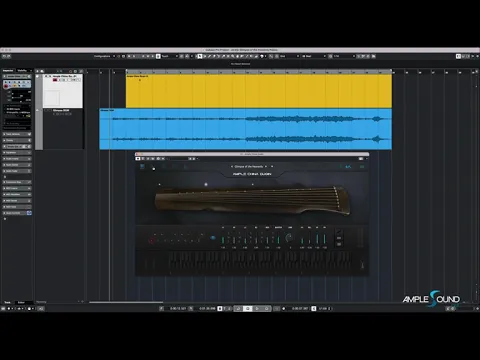The image size is (480, 360).
Task: Switch to the Track tab at bottom
Action: point(7,302)
